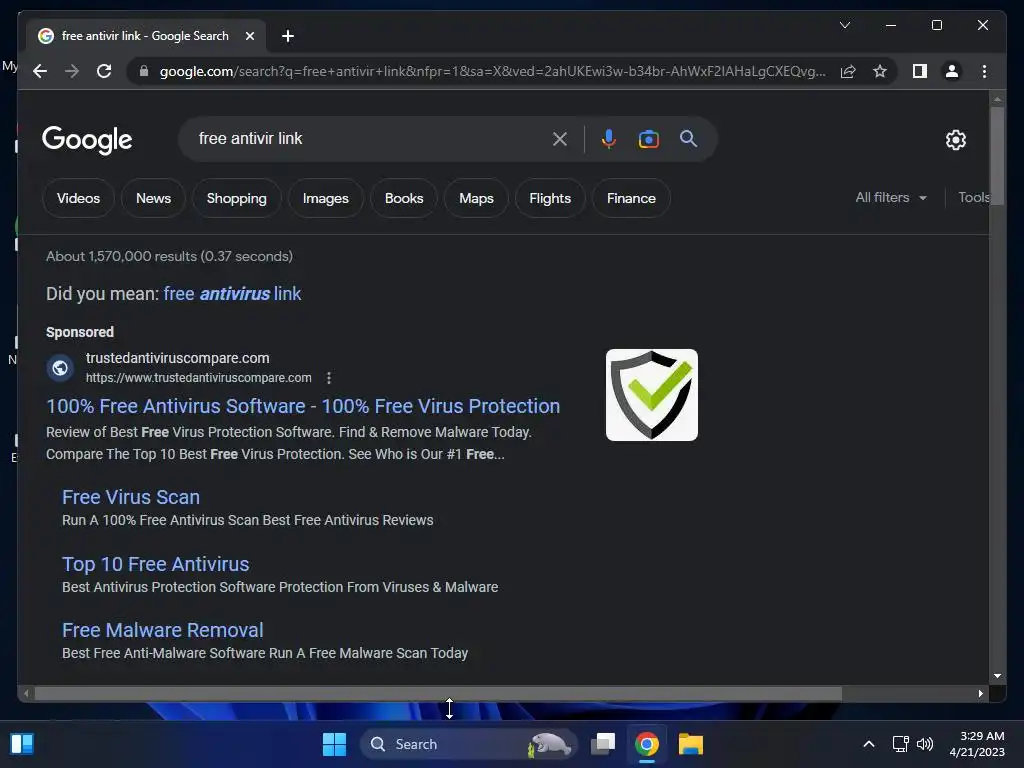Viewport: 1024px width, 768px height.
Task: Select the Books filter
Action: (404, 198)
